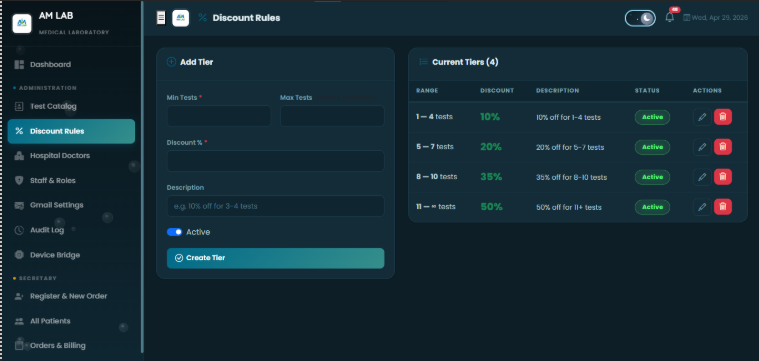The height and width of the screenshot is (361, 759).
Task: Click Active status badge for 50% tier
Action: click(x=653, y=207)
